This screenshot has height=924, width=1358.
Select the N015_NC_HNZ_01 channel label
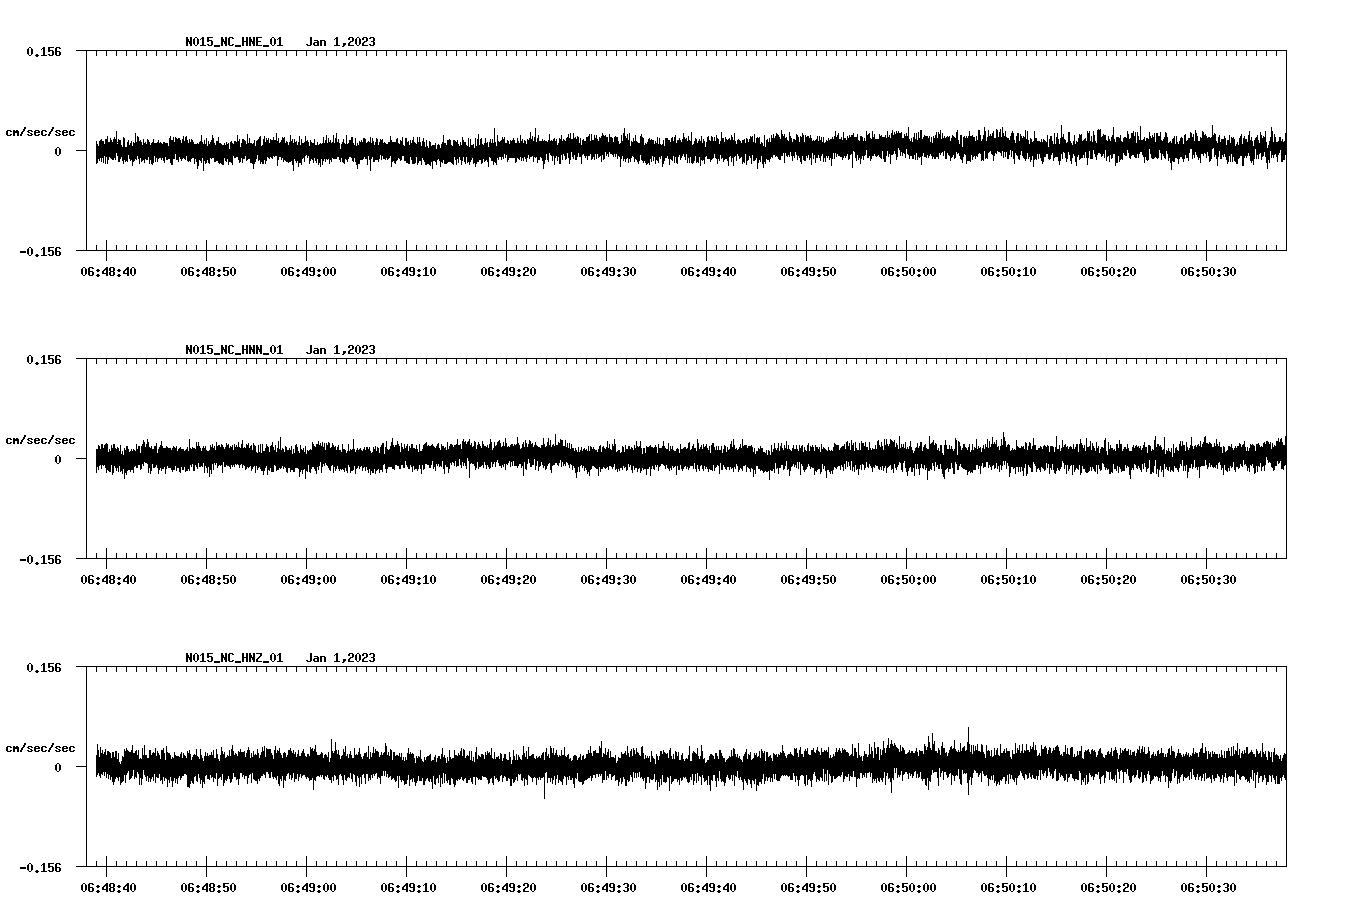[x=233, y=658]
